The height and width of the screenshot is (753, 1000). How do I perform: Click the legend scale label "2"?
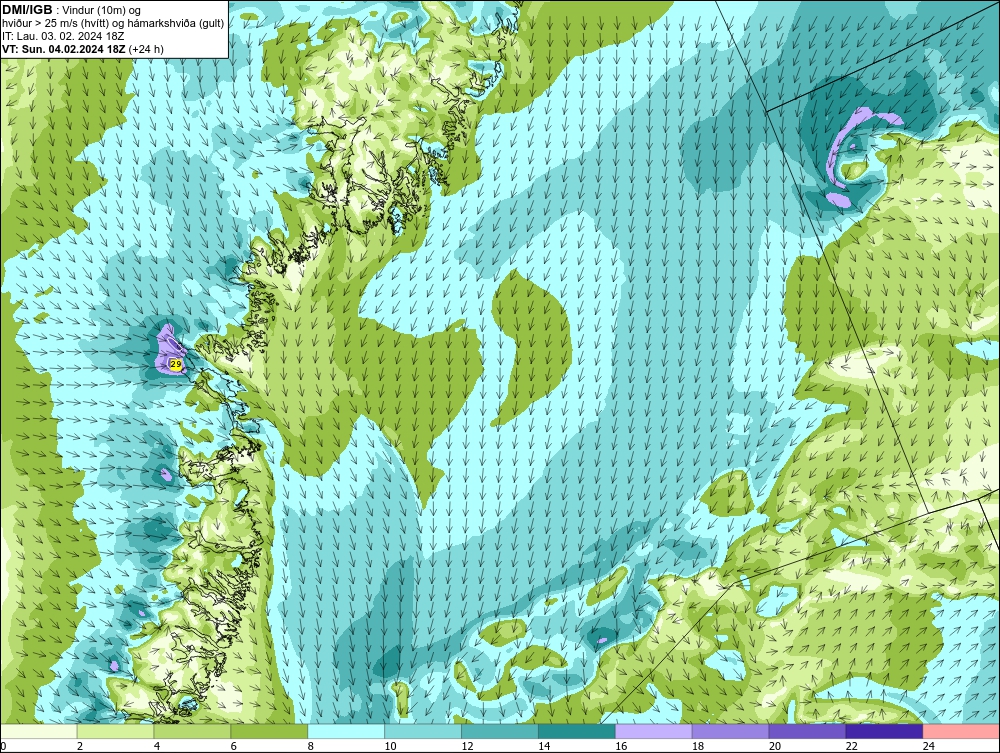click(80, 746)
